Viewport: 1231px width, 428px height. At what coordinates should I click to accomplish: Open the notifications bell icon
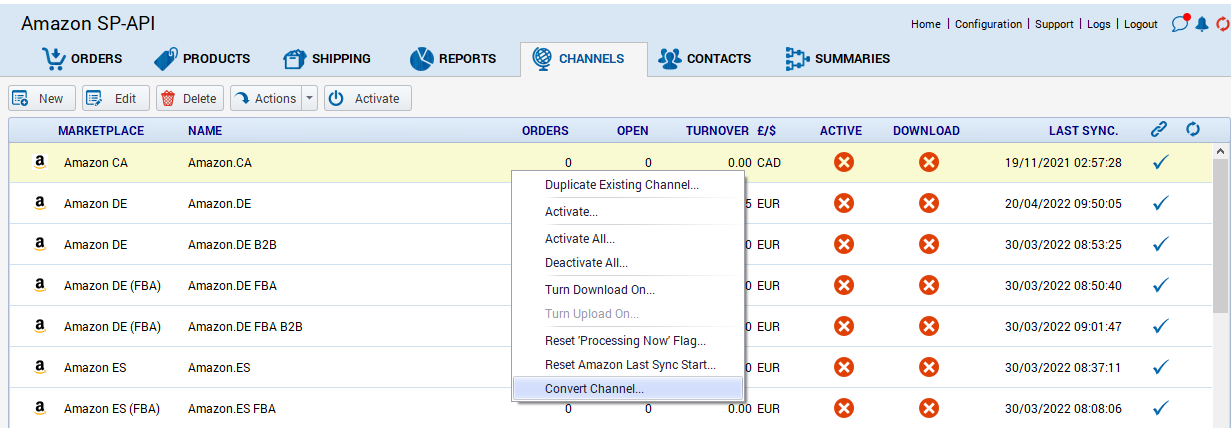click(x=1202, y=24)
